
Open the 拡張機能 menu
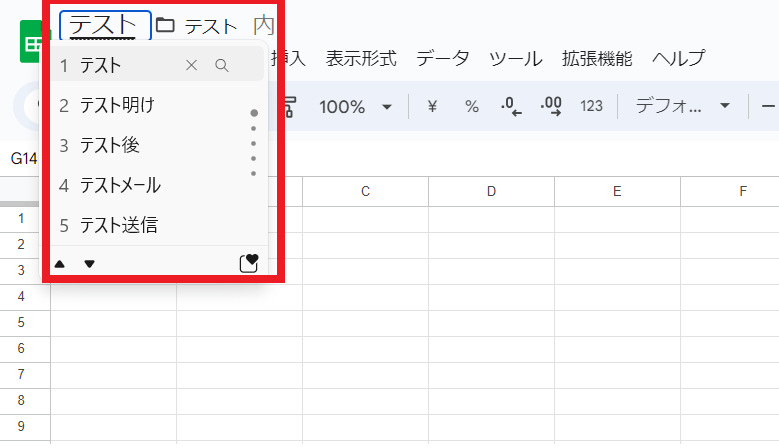coord(597,58)
